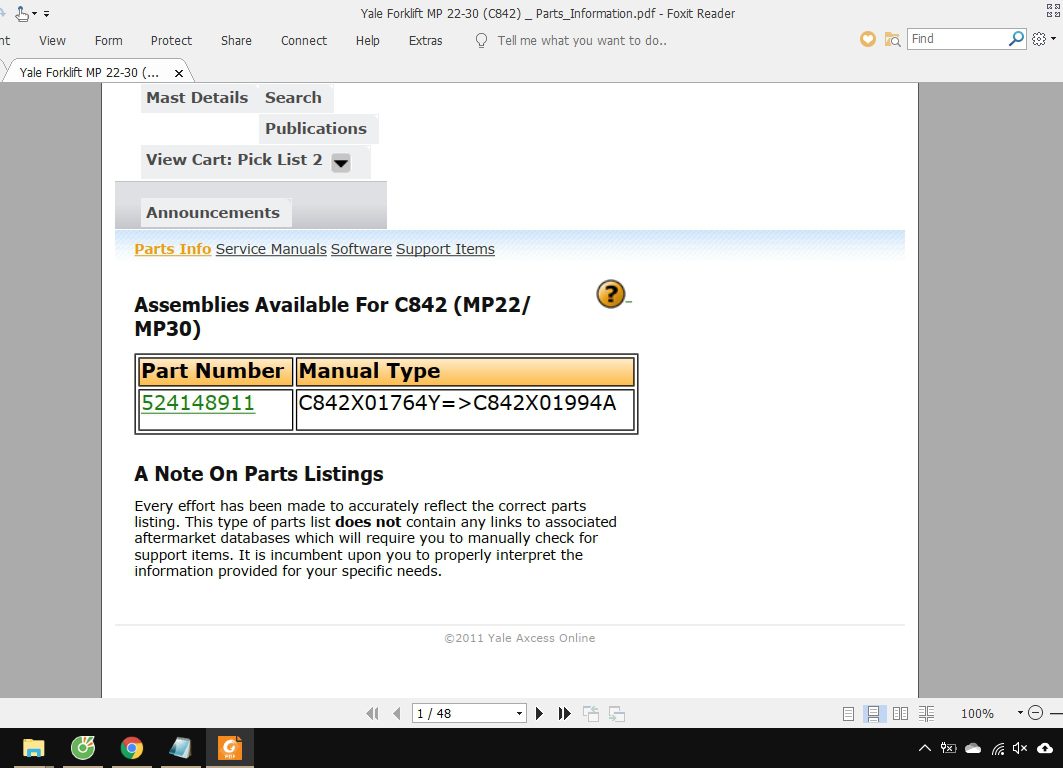Open part number 524148911 link

coord(198,403)
